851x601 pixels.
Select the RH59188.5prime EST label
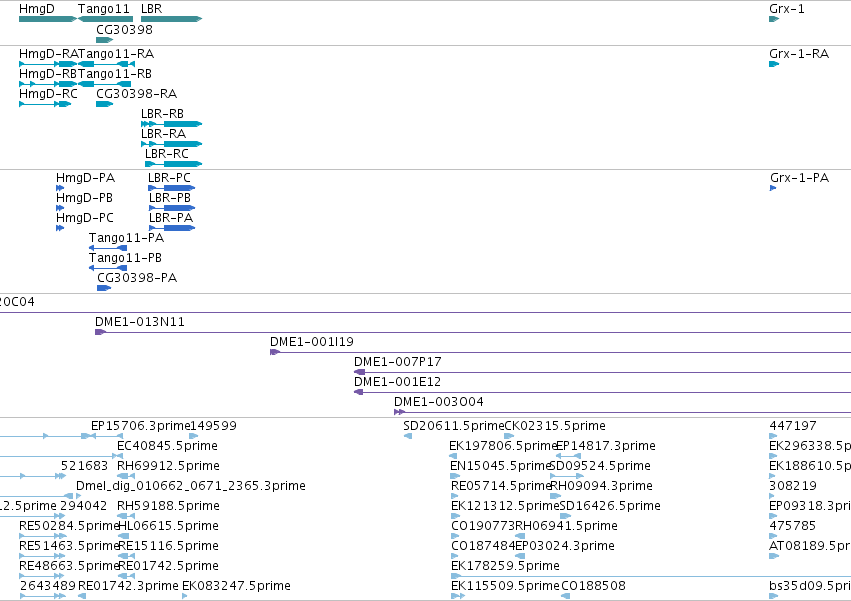coord(168,506)
